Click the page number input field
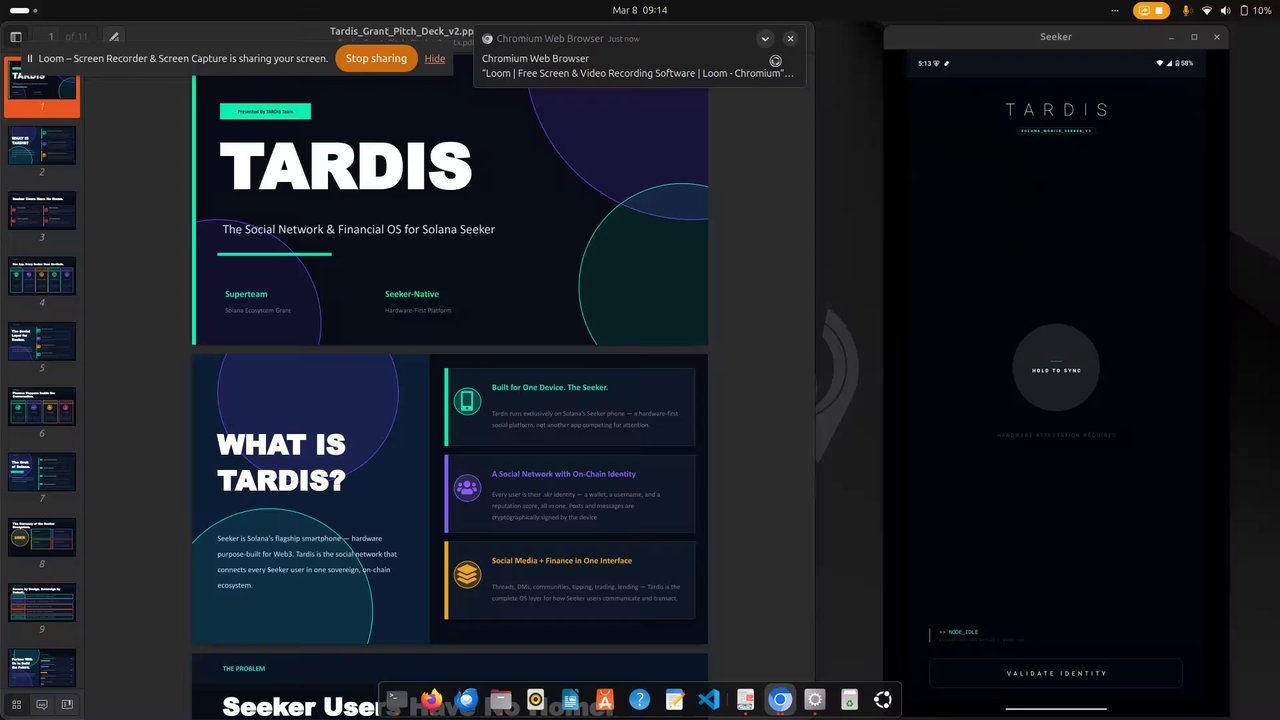1280x720 pixels. tap(51, 36)
